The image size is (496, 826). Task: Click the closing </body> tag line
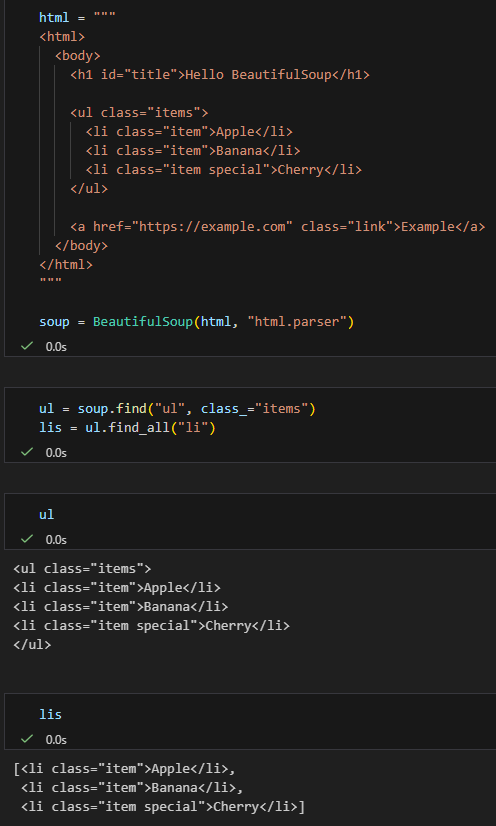tap(81, 245)
